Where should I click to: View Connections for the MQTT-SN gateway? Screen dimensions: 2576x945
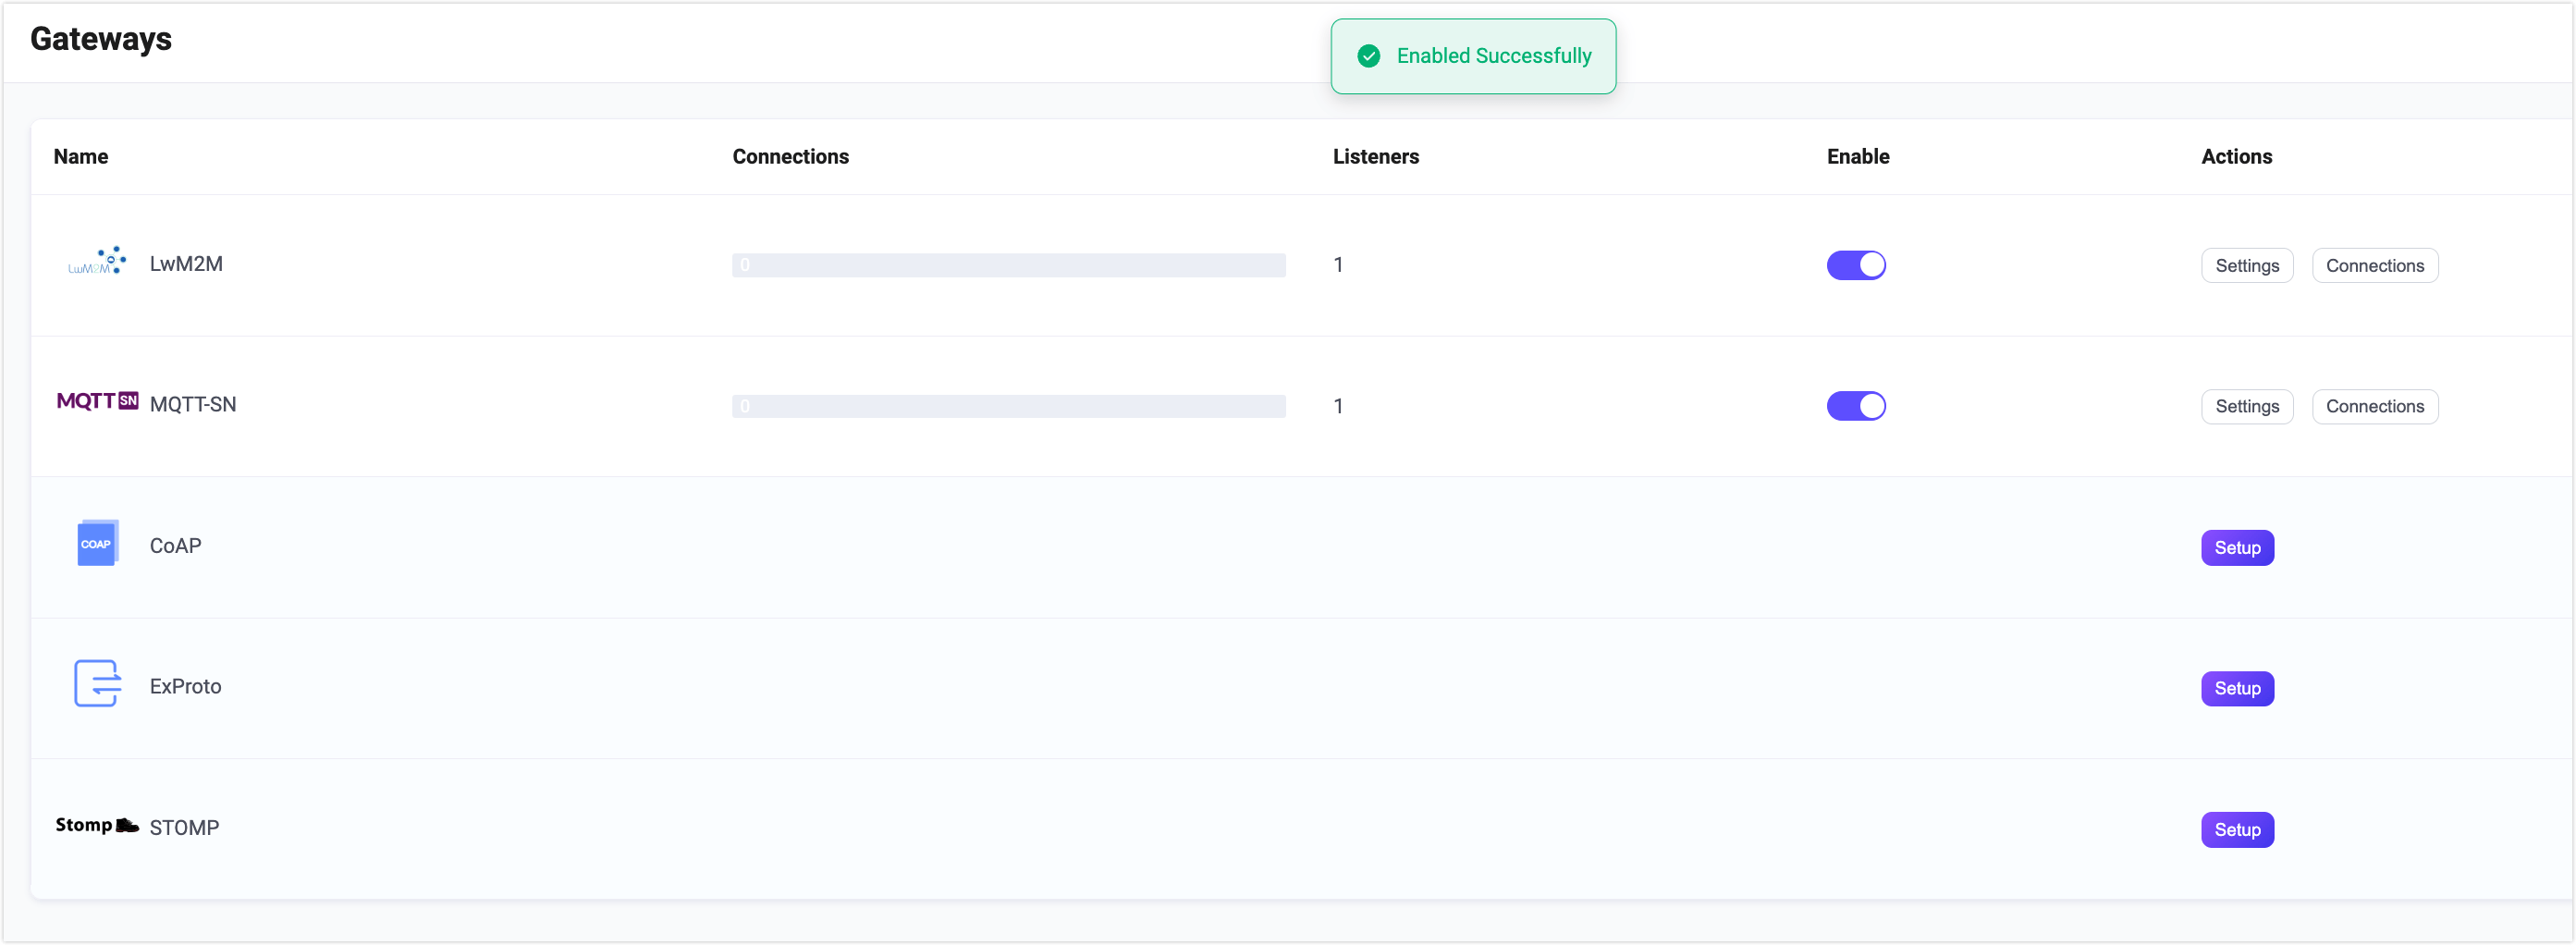point(2374,407)
